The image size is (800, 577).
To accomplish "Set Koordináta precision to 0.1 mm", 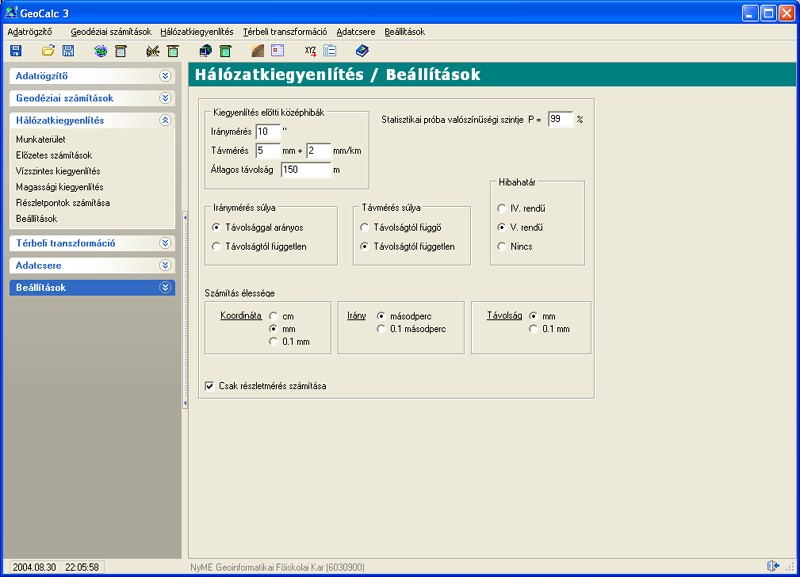I will [x=273, y=342].
